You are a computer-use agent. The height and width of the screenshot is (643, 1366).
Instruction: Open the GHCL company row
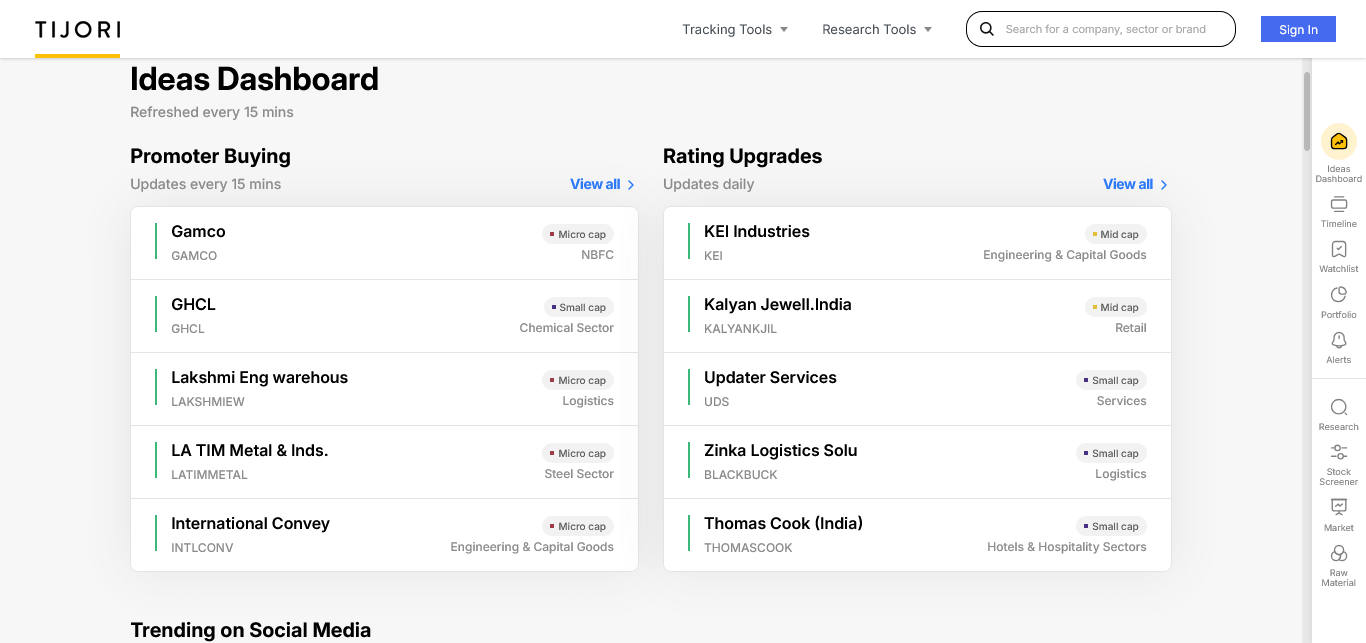click(384, 316)
